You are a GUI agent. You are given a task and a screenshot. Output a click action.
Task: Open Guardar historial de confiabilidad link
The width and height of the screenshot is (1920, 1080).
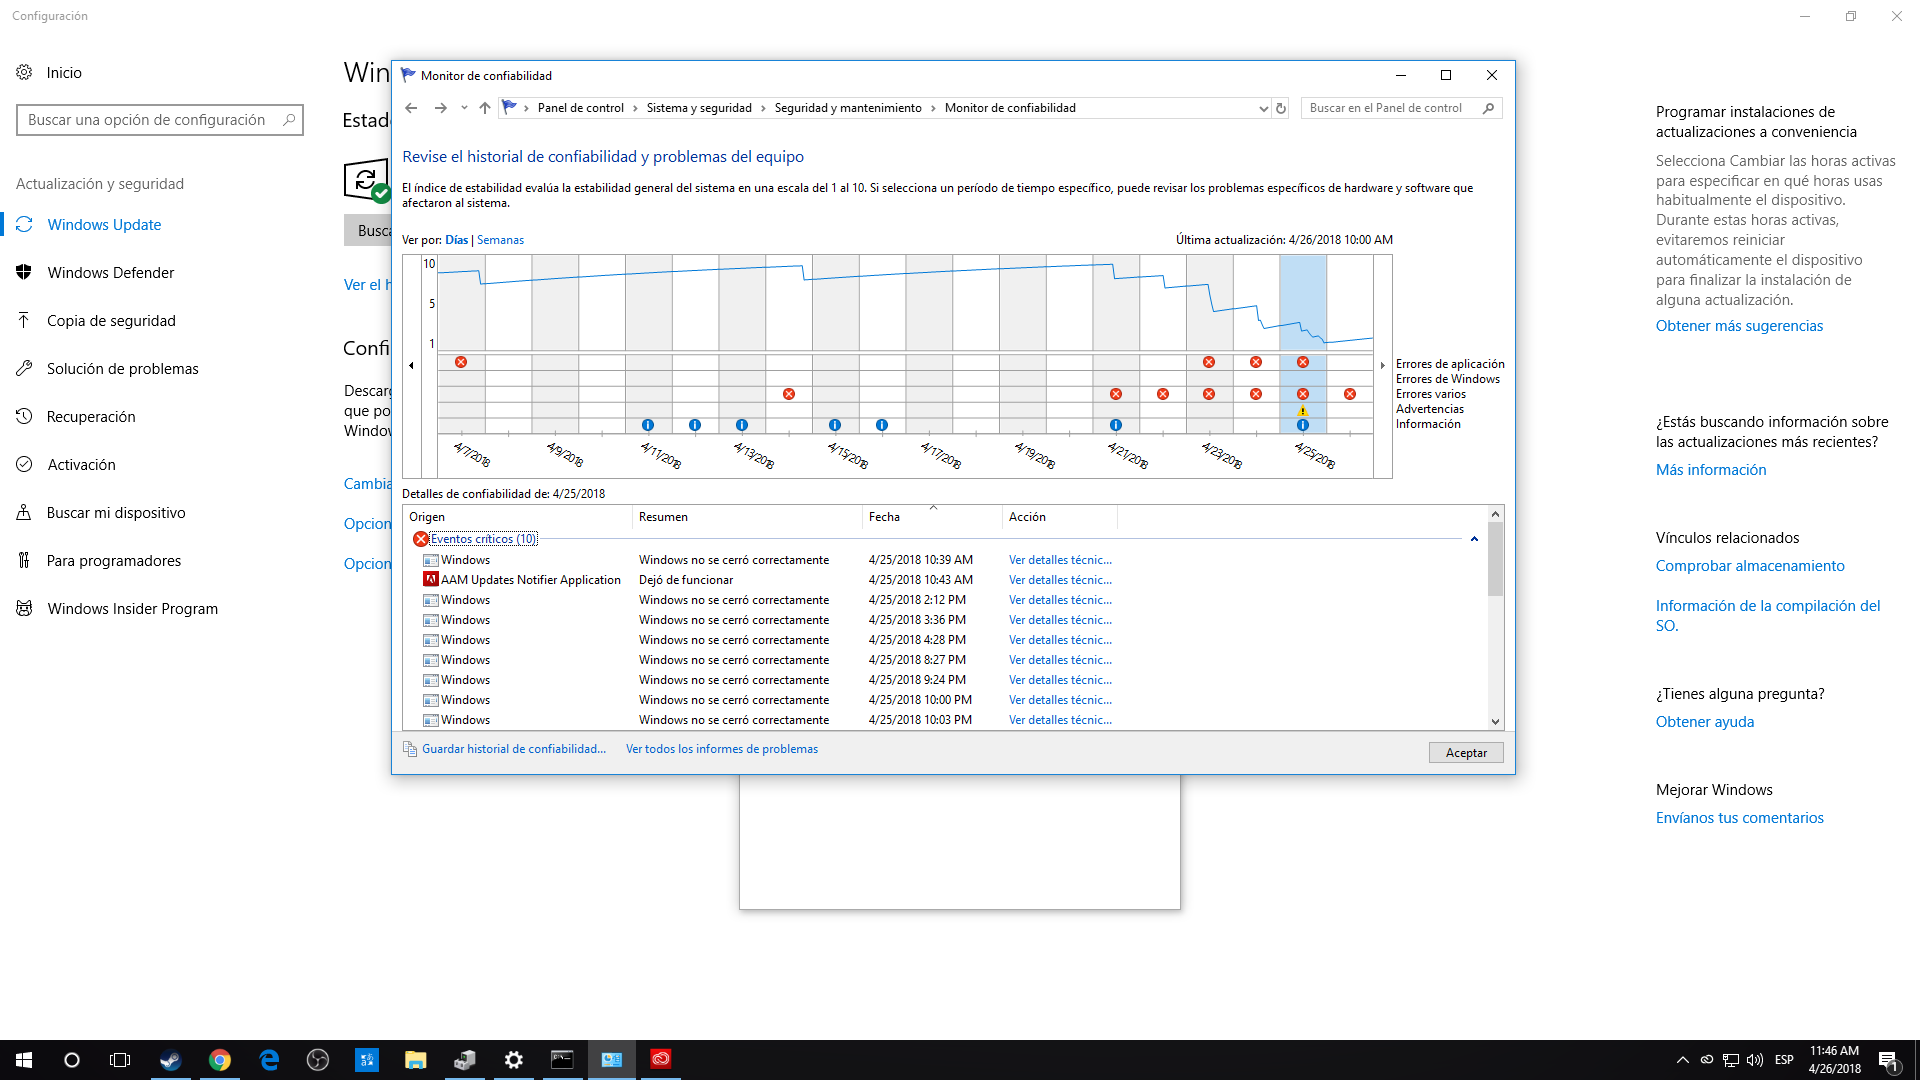[x=513, y=749]
